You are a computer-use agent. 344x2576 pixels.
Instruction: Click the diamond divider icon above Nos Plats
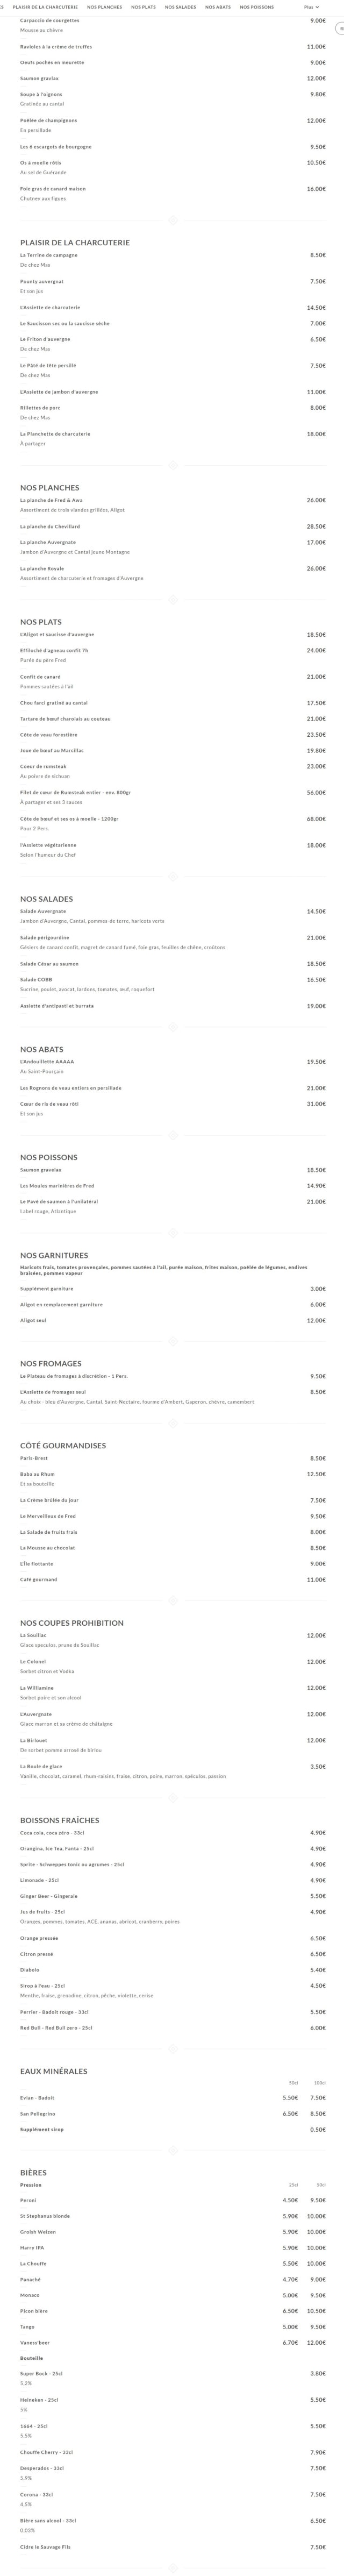172,599
